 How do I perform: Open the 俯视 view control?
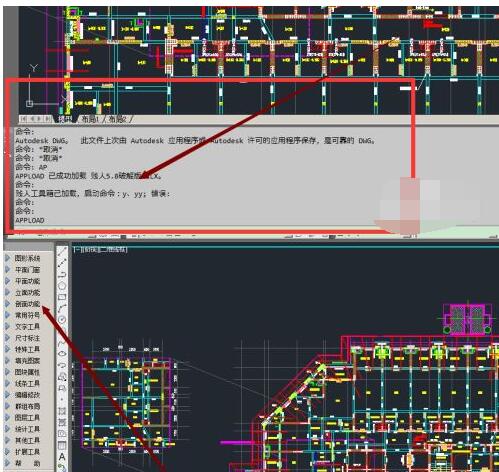coord(89,250)
